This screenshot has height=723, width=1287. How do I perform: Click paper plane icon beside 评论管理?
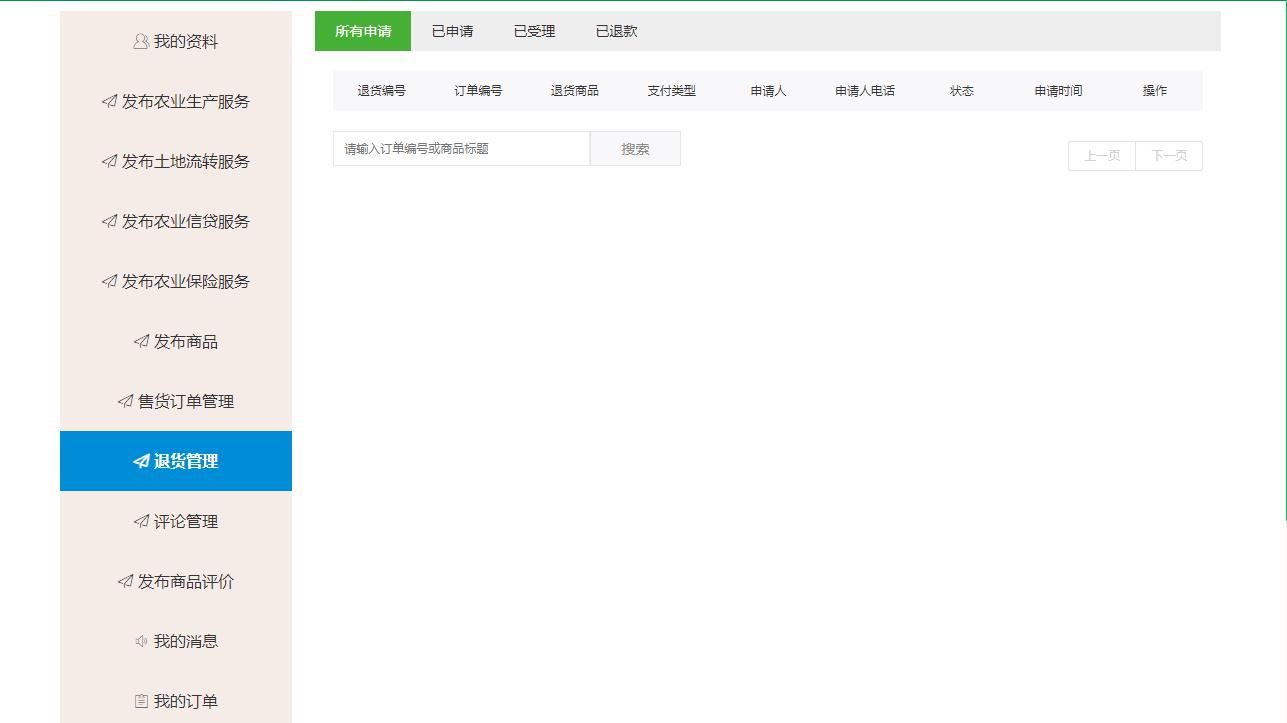141,522
